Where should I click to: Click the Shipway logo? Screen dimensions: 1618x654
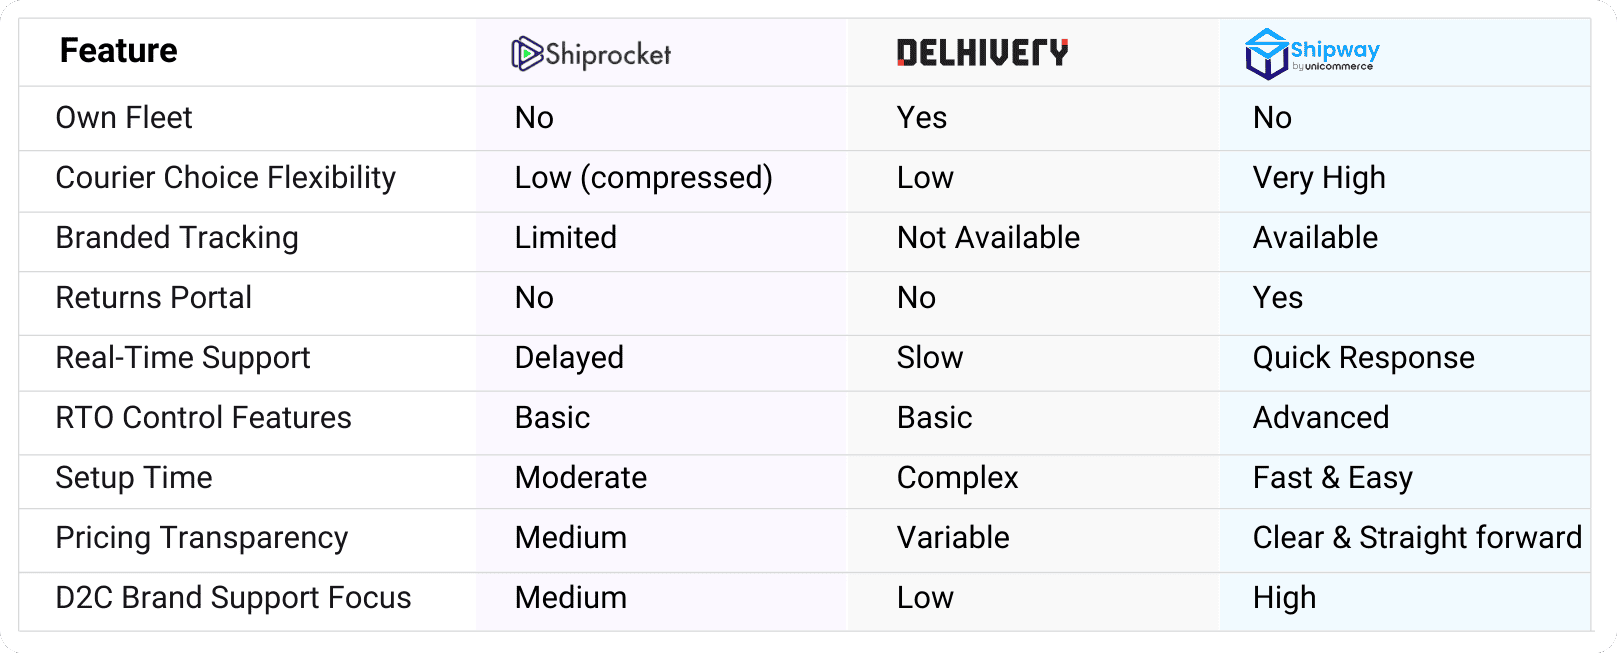pyautogui.click(x=1312, y=54)
